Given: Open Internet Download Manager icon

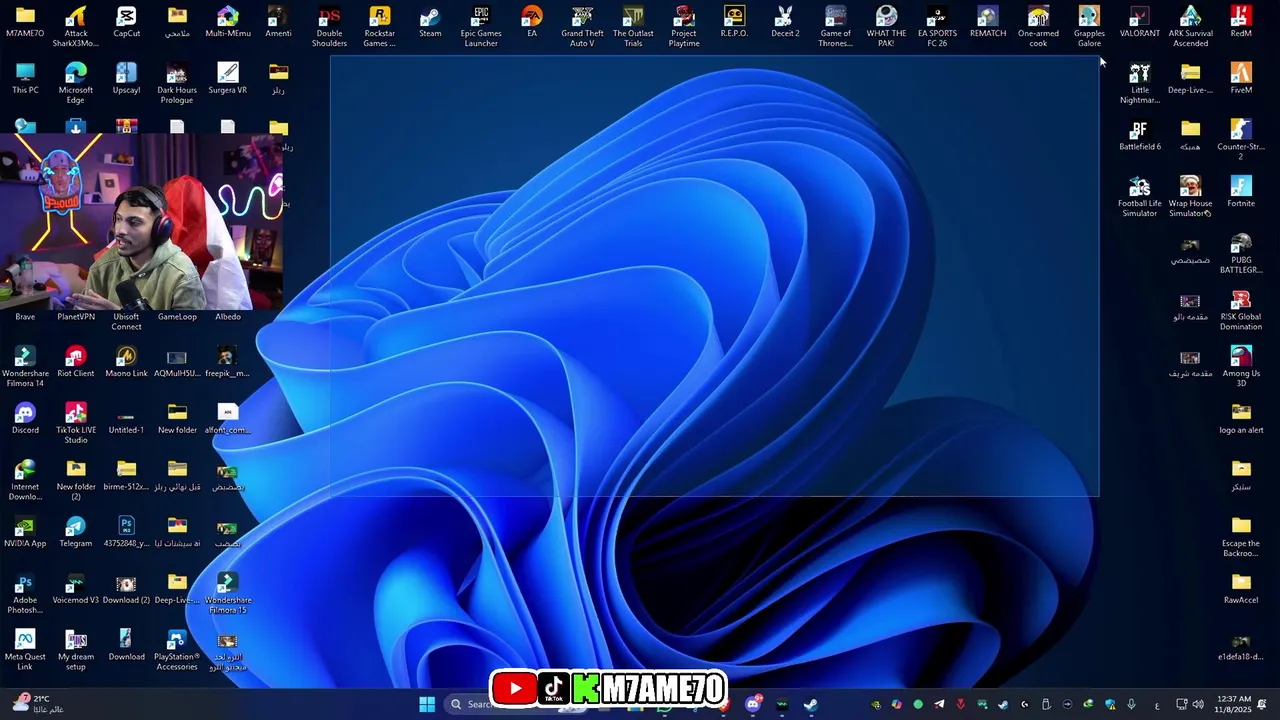Looking at the screenshot, I should pos(25,480).
